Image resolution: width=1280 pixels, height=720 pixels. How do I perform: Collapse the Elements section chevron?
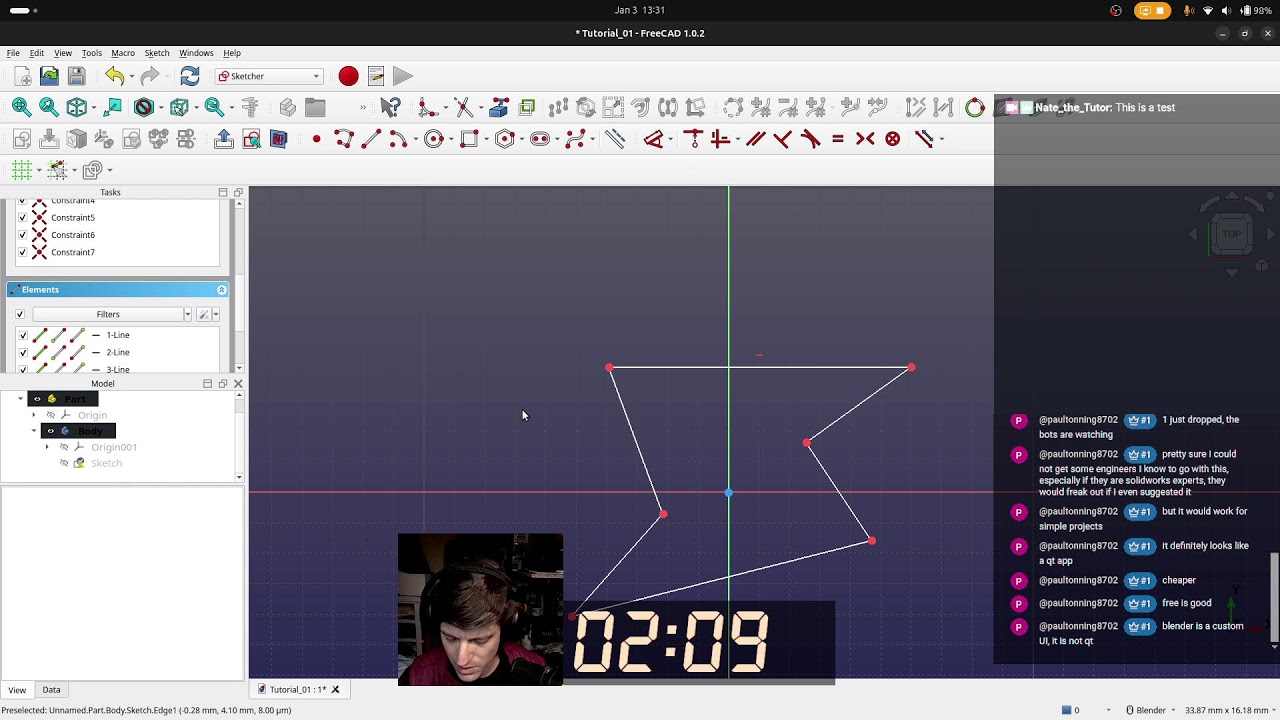(x=222, y=290)
